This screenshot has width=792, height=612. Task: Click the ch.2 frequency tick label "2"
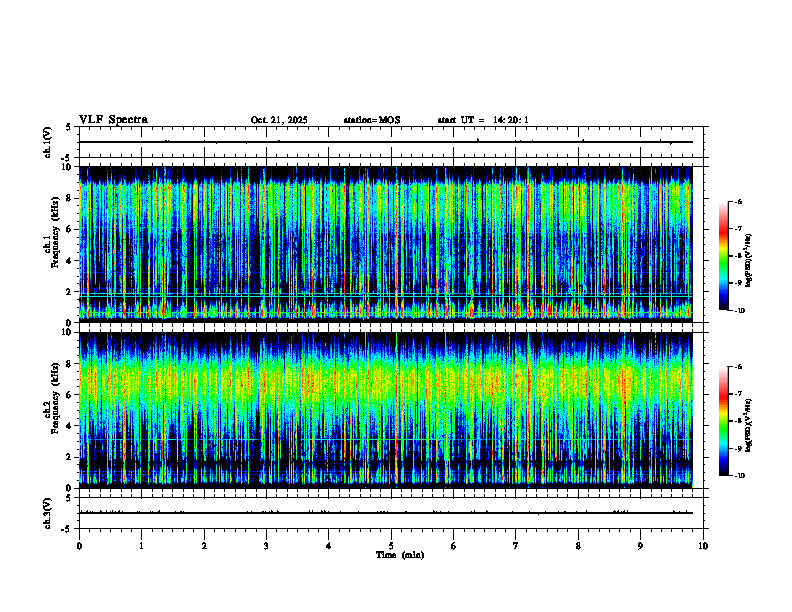[x=70, y=457]
